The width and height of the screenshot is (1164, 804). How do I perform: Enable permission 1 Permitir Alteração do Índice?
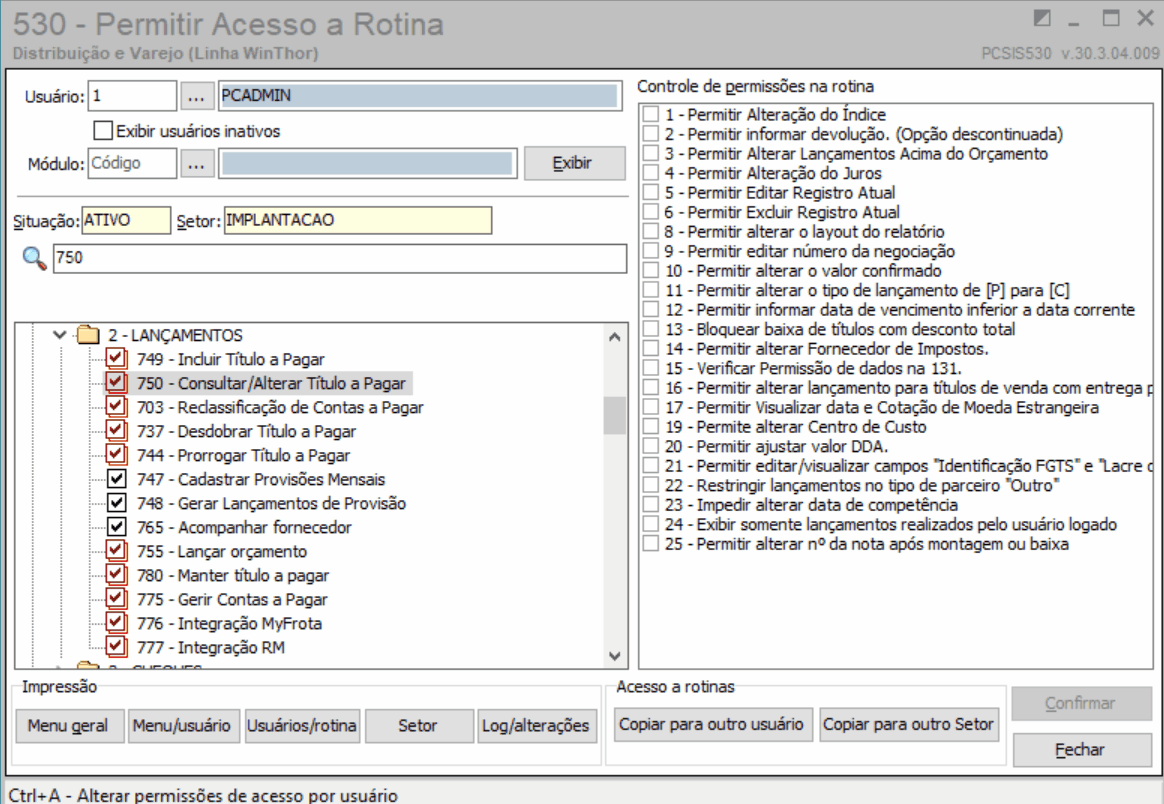pyautogui.click(x=651, y=114)
